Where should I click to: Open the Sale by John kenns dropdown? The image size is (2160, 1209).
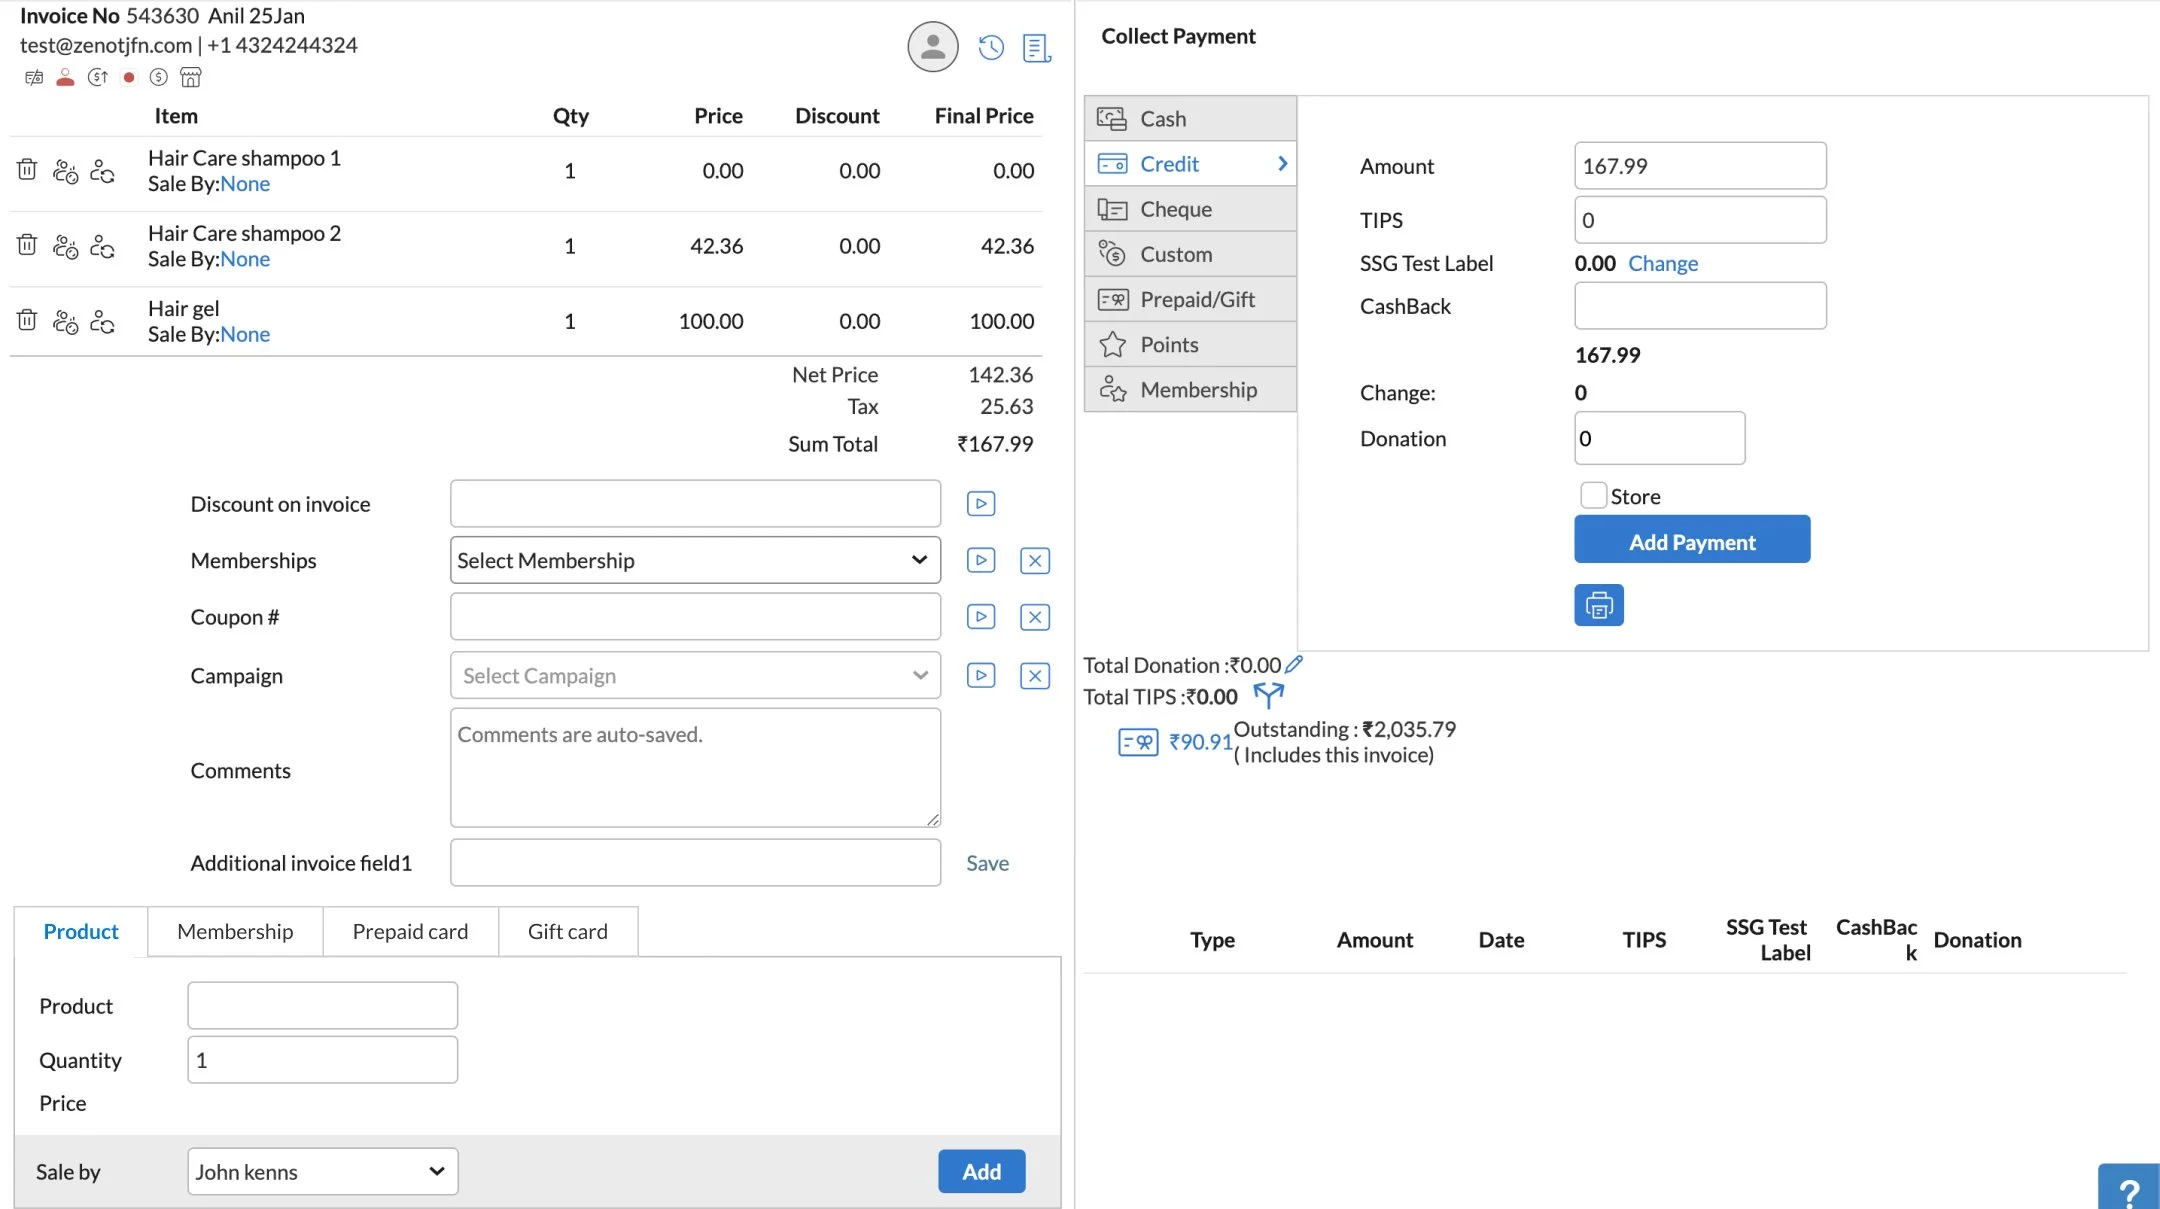click(x=322, y=1171)
